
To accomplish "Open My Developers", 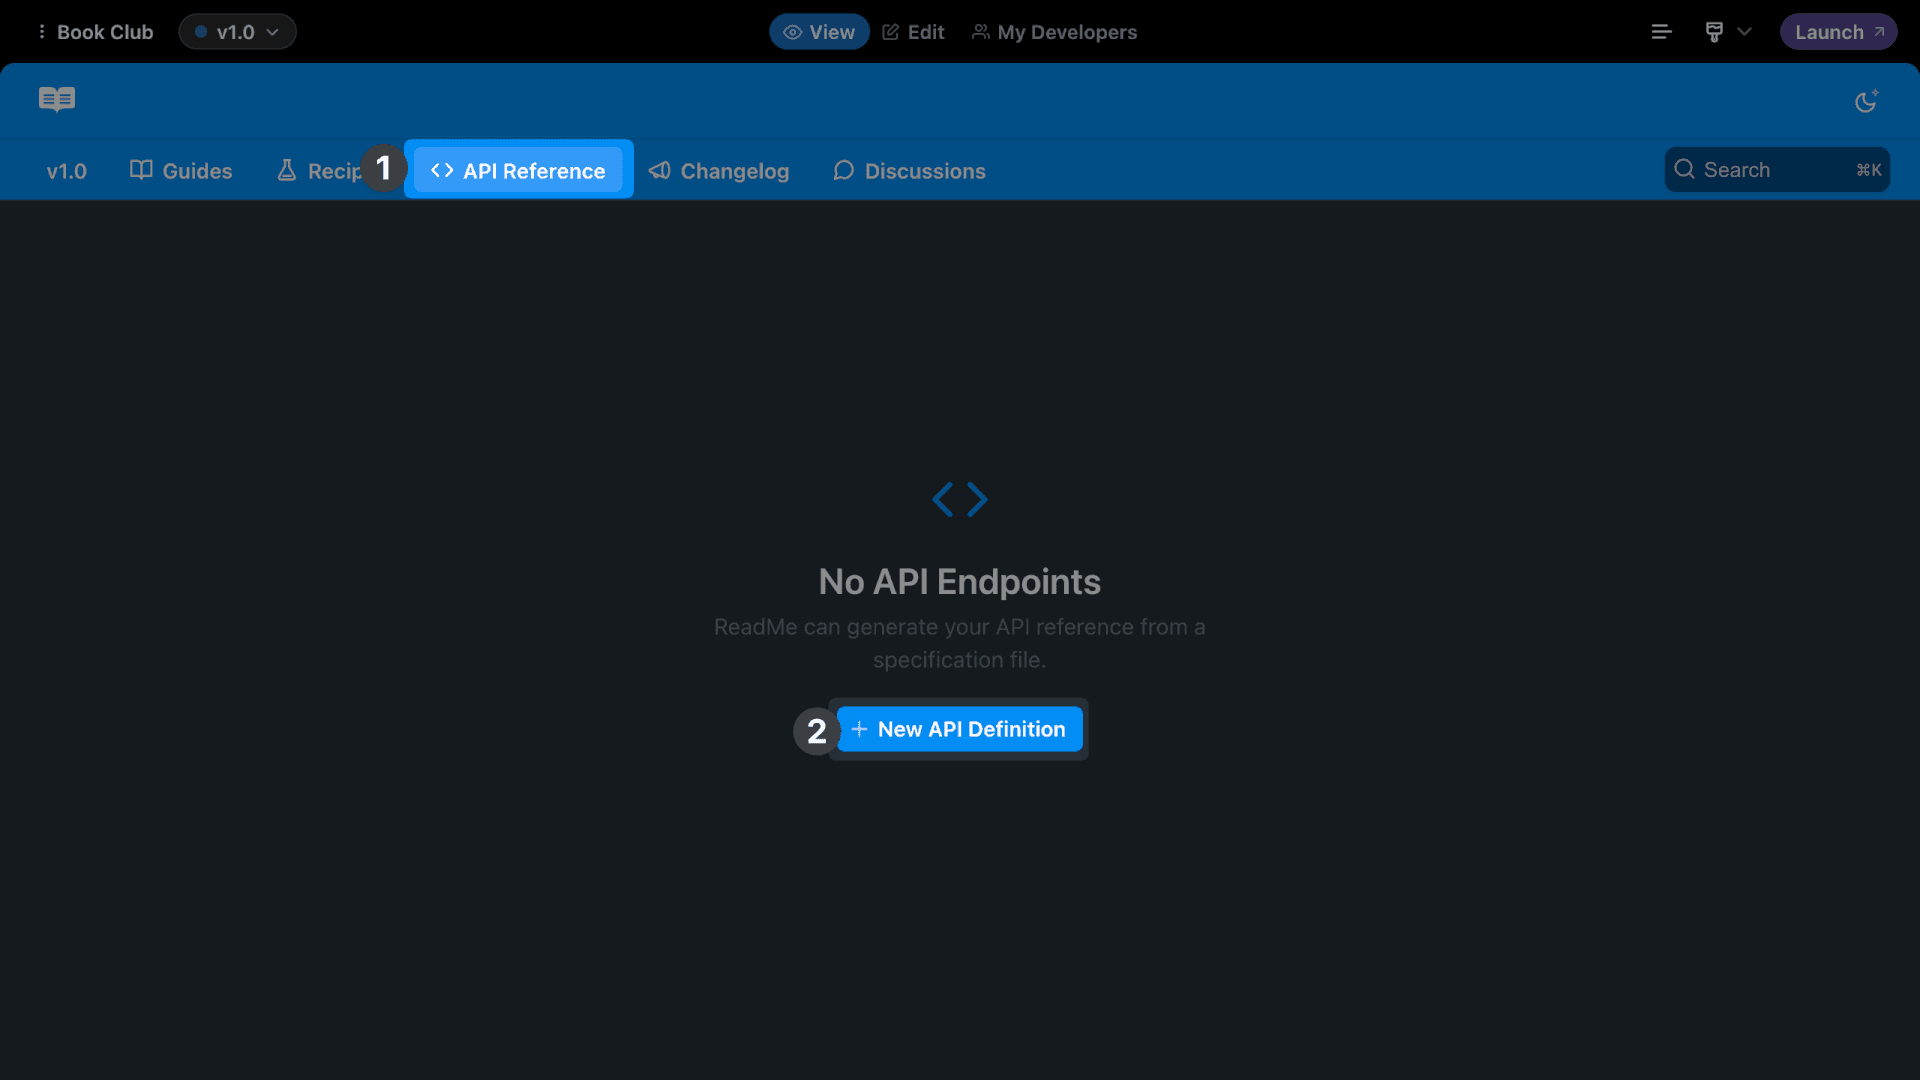I will [1054, 32].
